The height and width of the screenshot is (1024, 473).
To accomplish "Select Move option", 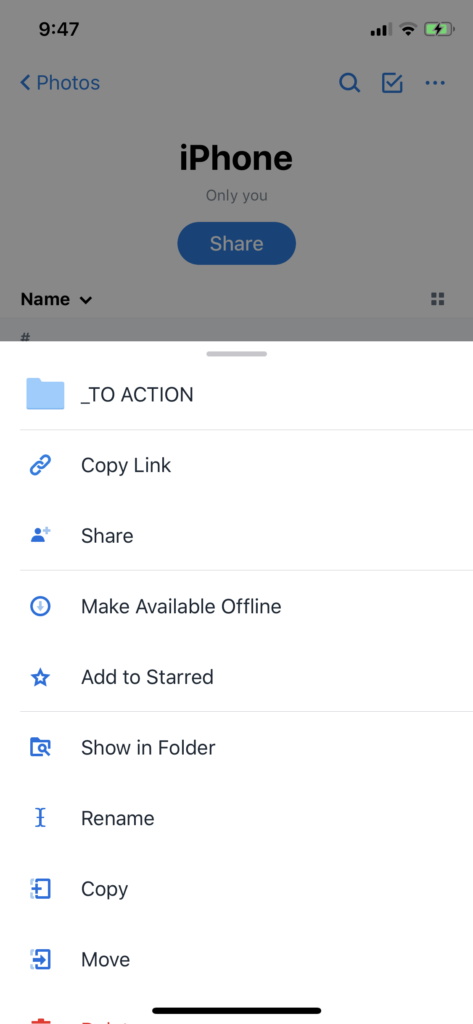I will coord(105,960).
